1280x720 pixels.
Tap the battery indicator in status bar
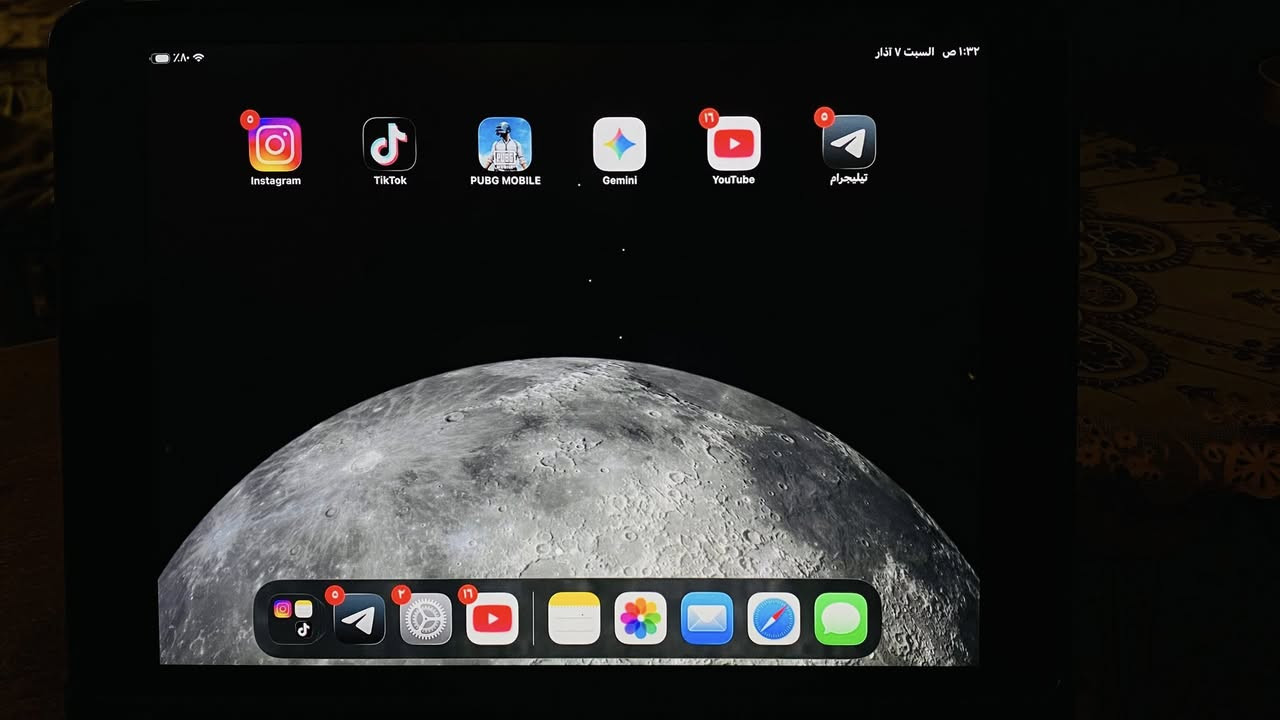(160, 58)
